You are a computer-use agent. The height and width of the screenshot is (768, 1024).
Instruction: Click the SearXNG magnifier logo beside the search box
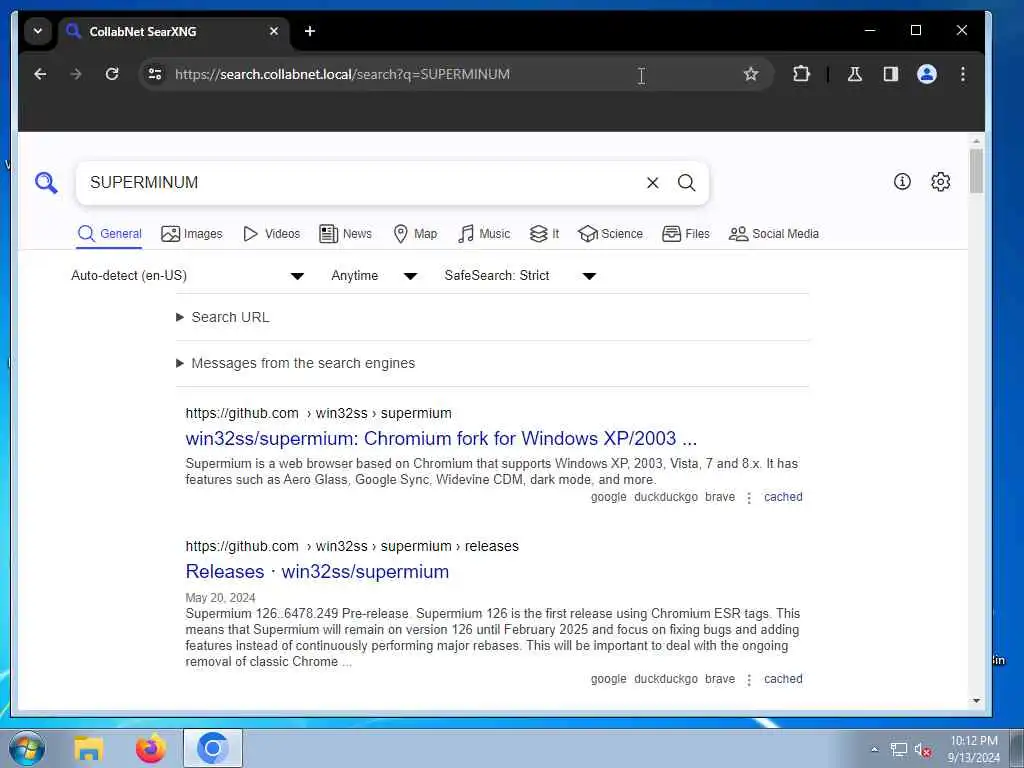pos(46,183)
